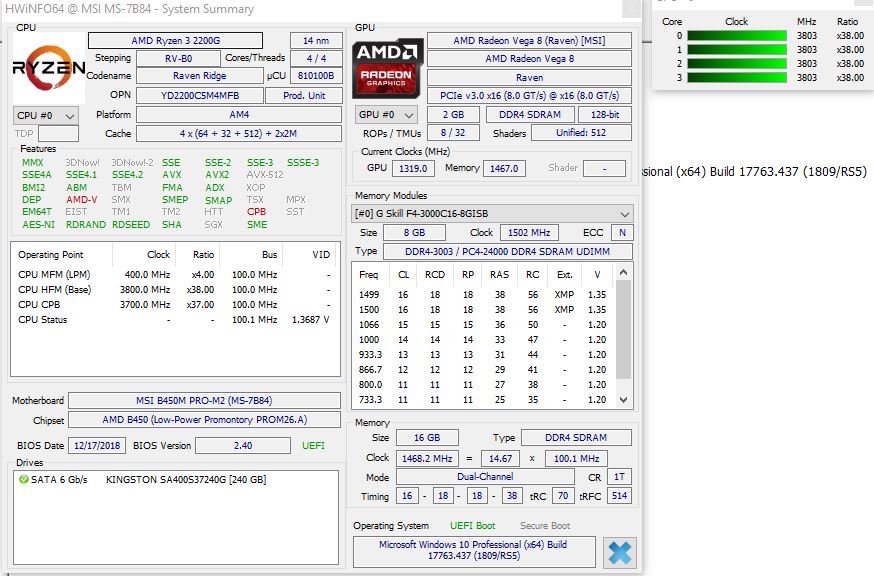Select the CPU MFM (LPM) row

pyautogui.click(x=175, y=274)
